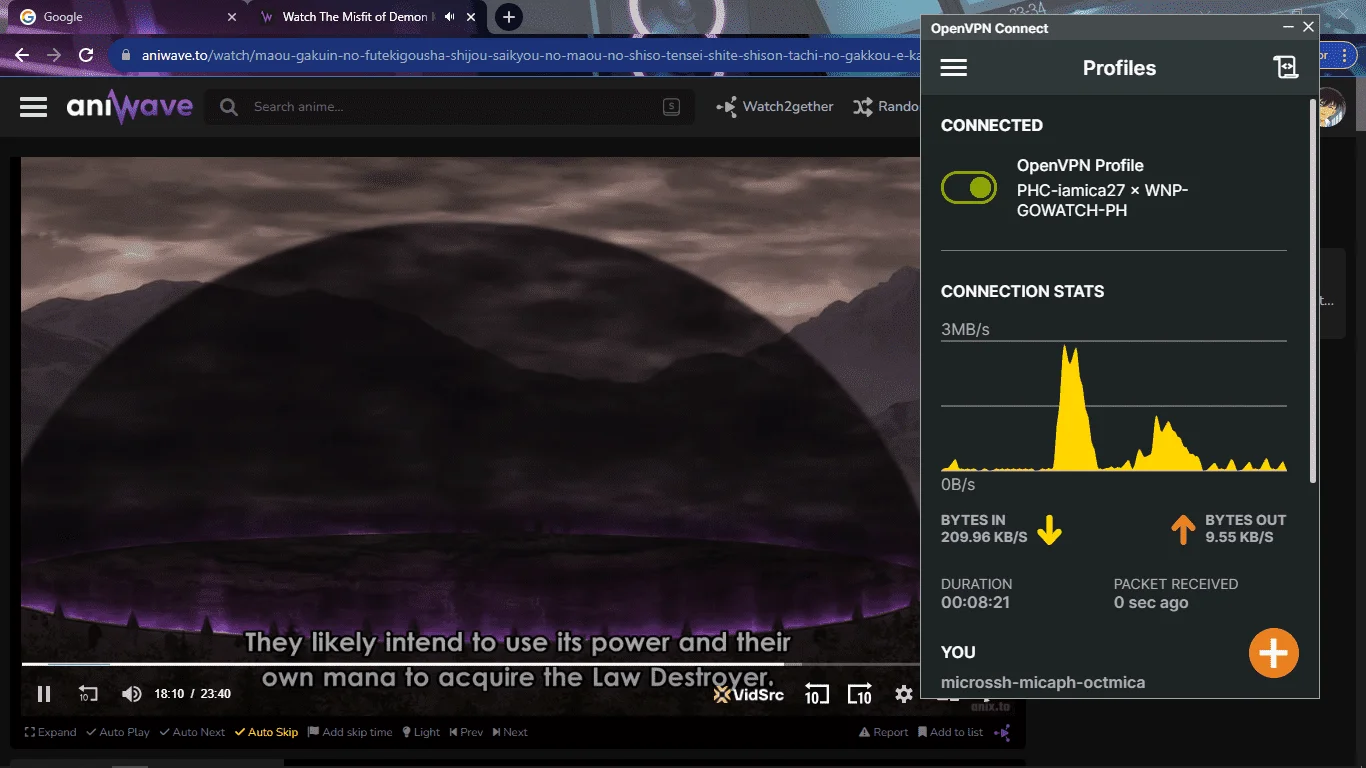1366x768 pixels.
Task: Select the PHC-iamica27 profile name text
Action: 1102,200
